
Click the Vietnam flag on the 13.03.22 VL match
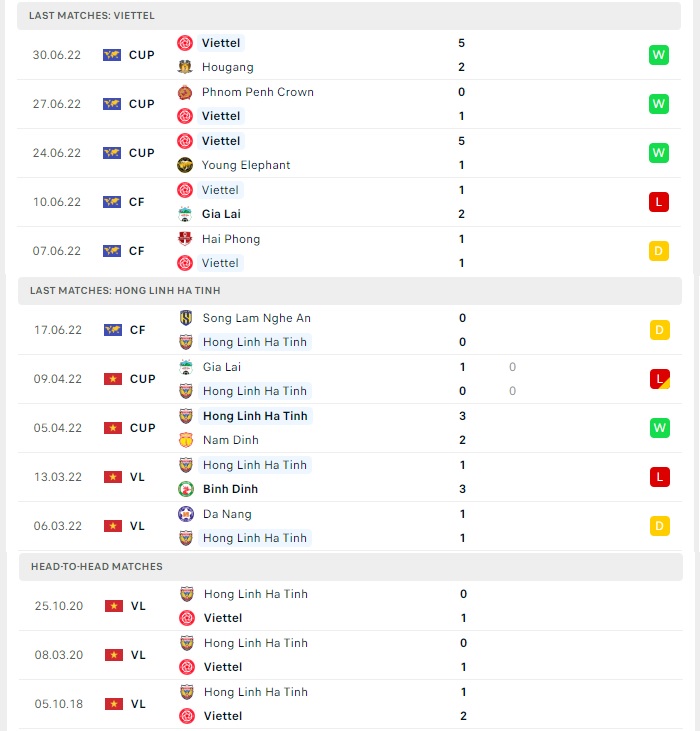[113, 477]
